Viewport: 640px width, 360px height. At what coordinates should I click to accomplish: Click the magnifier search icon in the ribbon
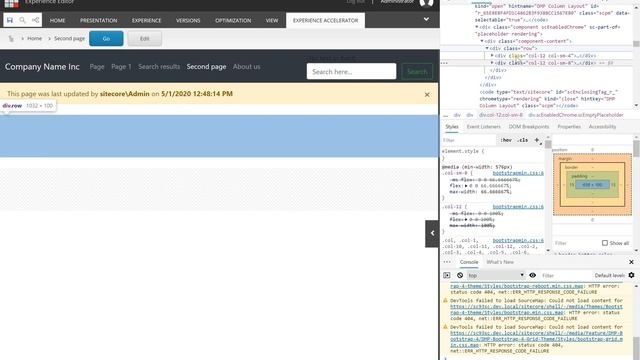tap(22, 20)
